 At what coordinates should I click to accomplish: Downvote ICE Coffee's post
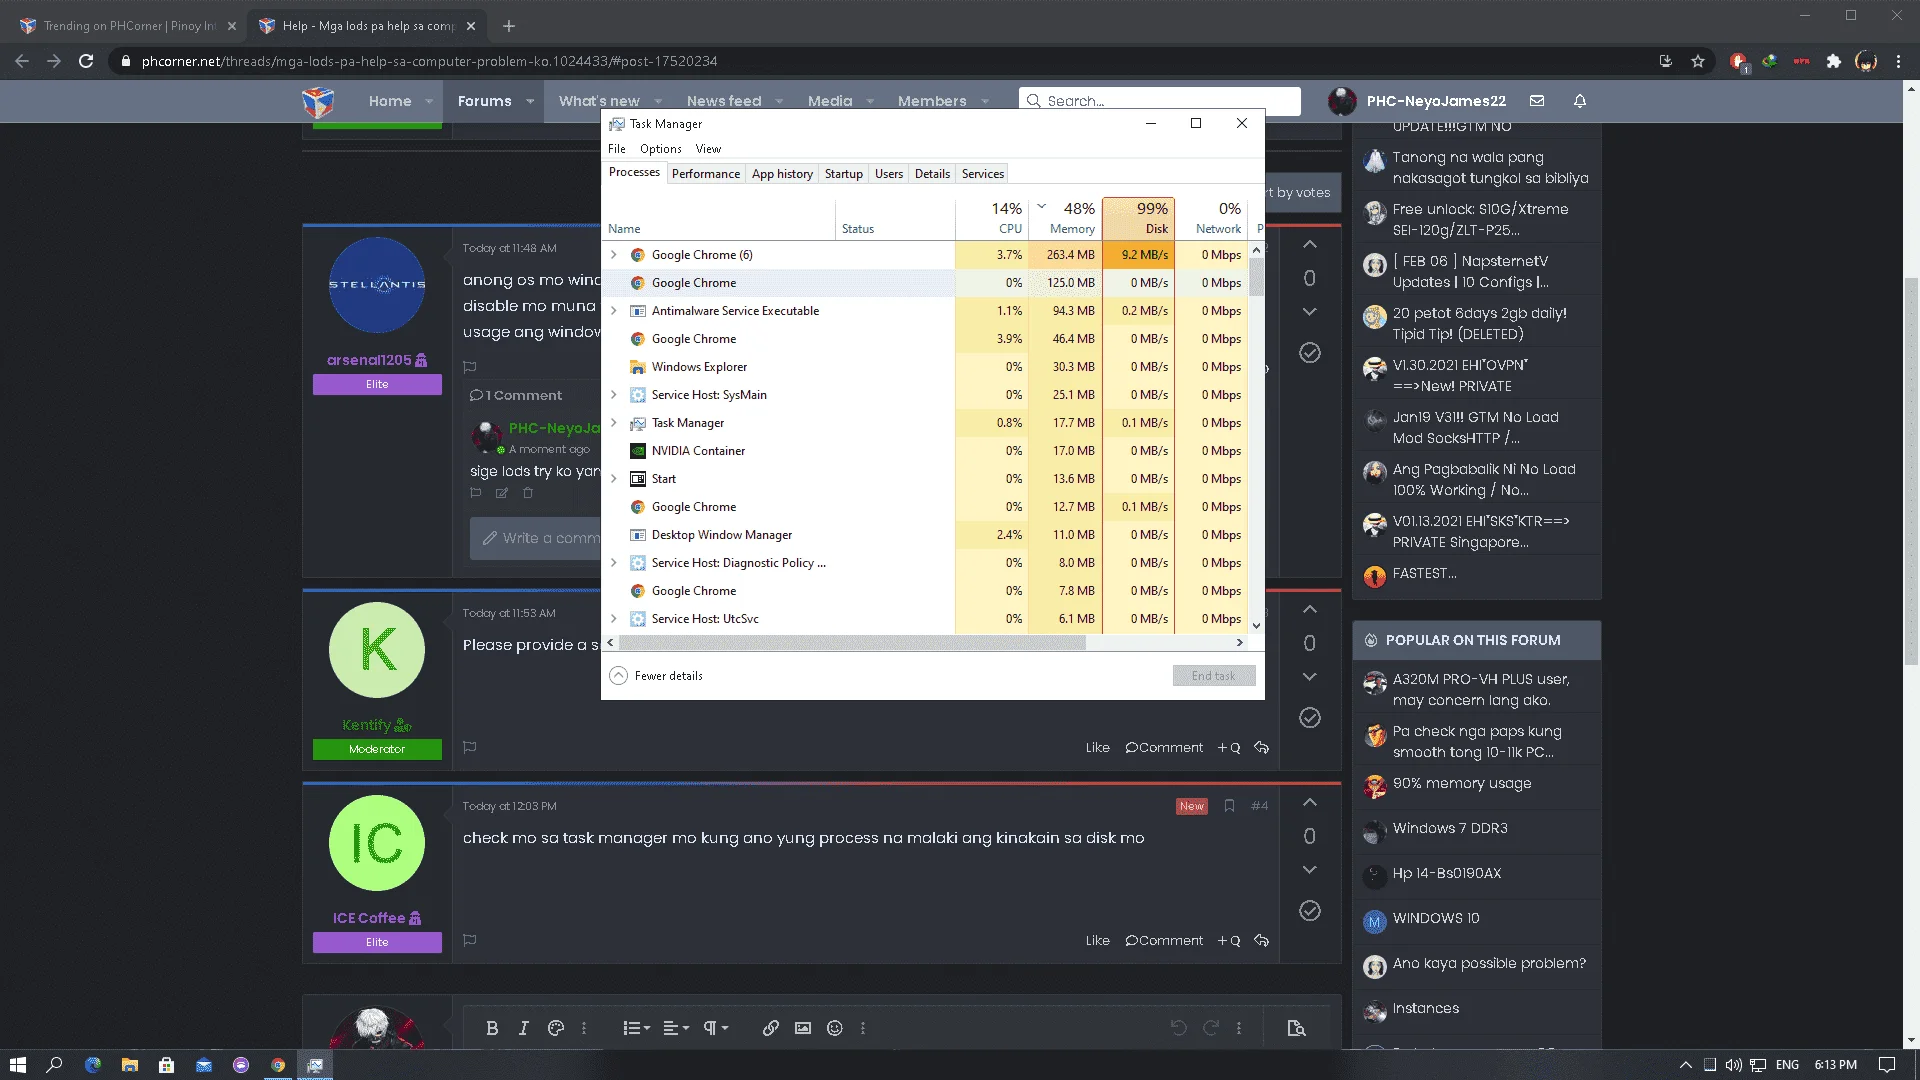coord(1310,870)
